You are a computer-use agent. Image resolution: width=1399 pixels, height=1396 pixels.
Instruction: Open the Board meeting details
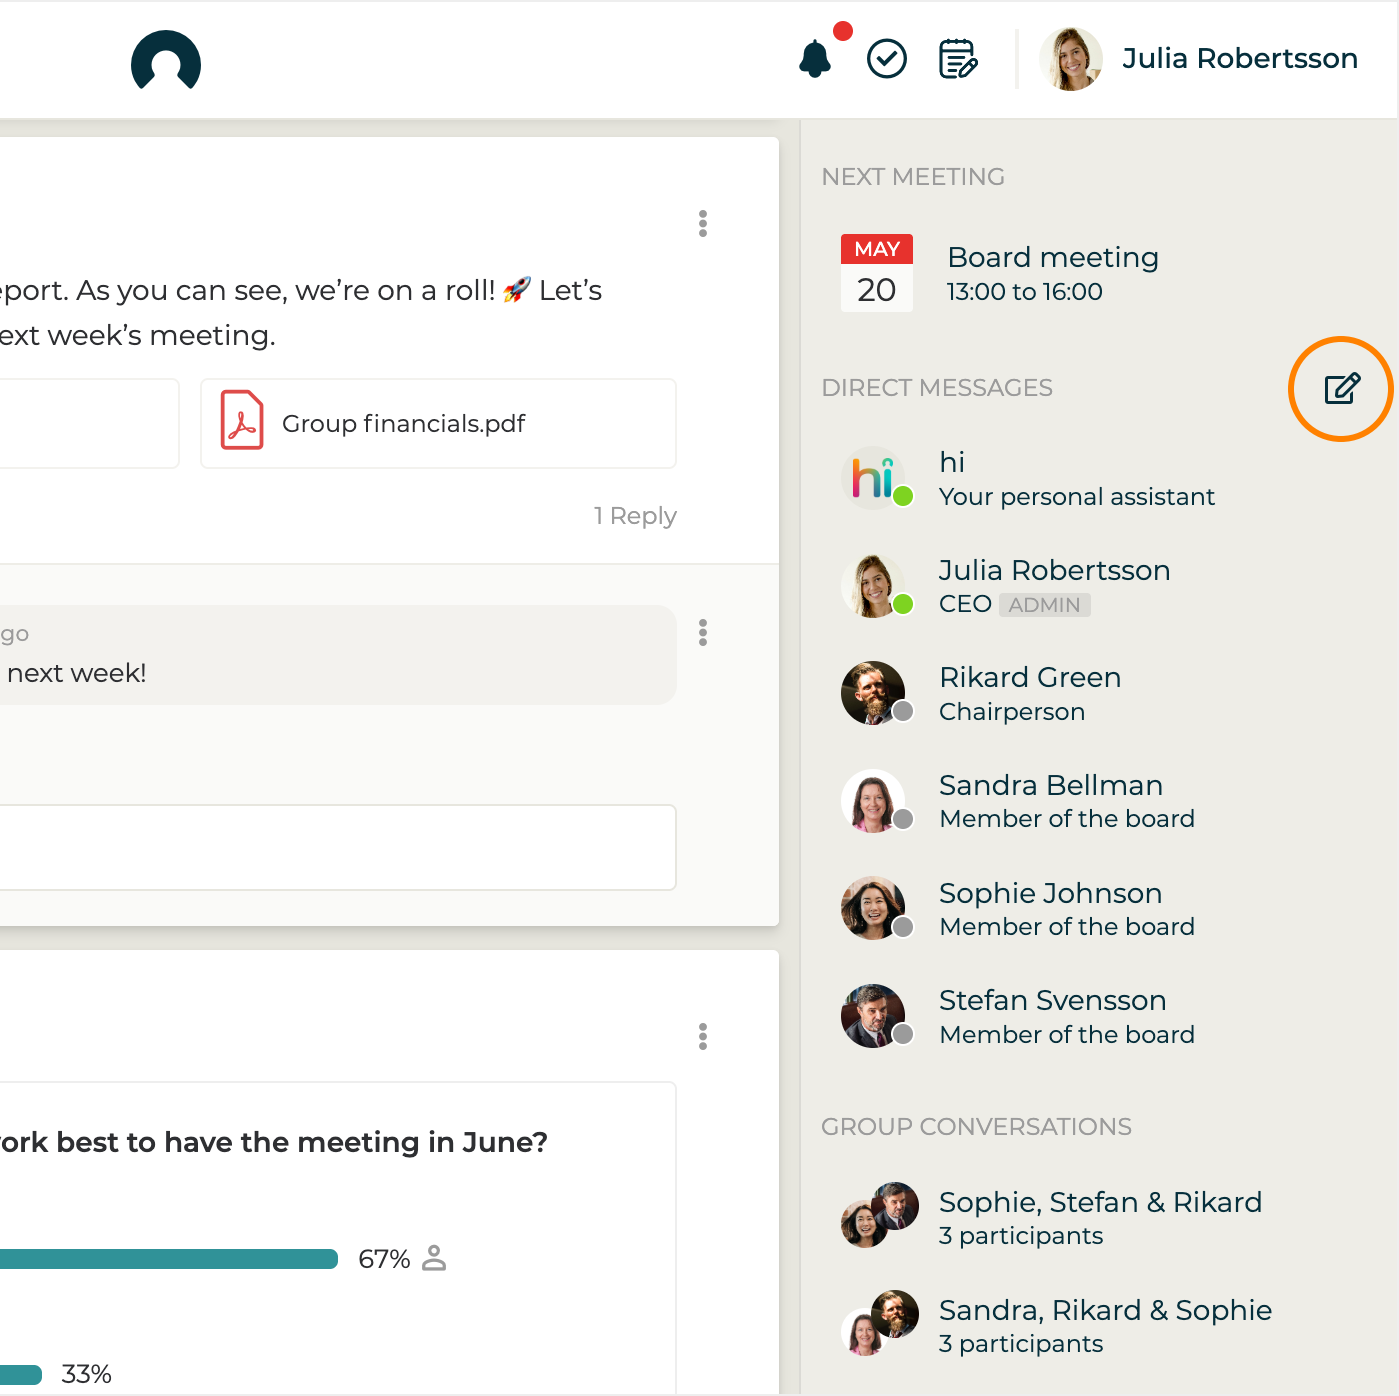(x=1052, y=273)
